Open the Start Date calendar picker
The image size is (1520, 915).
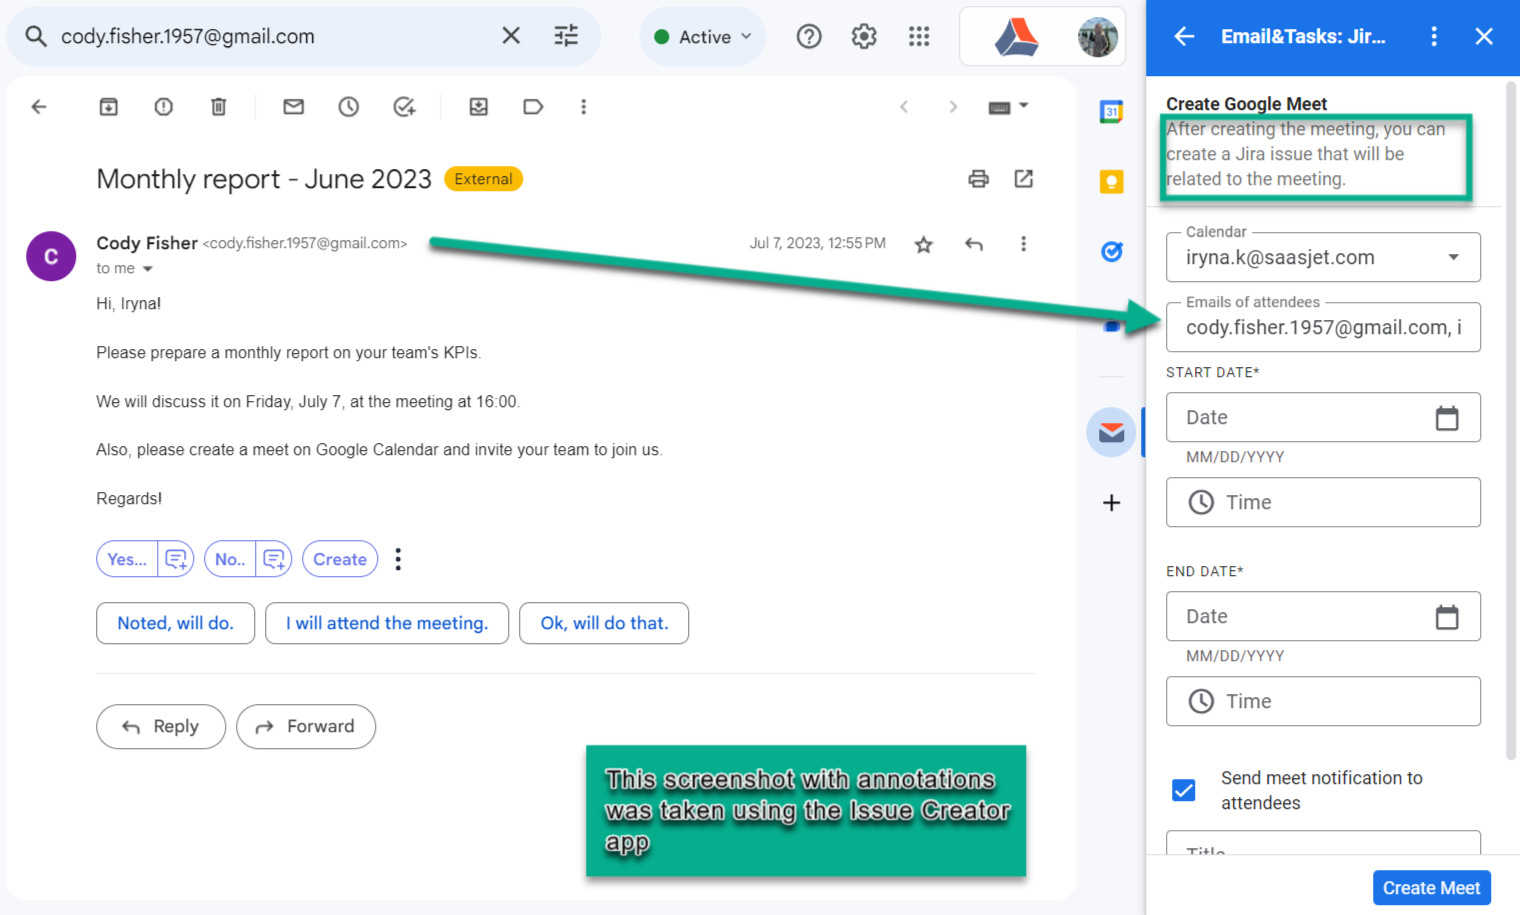pos(1447,418)
